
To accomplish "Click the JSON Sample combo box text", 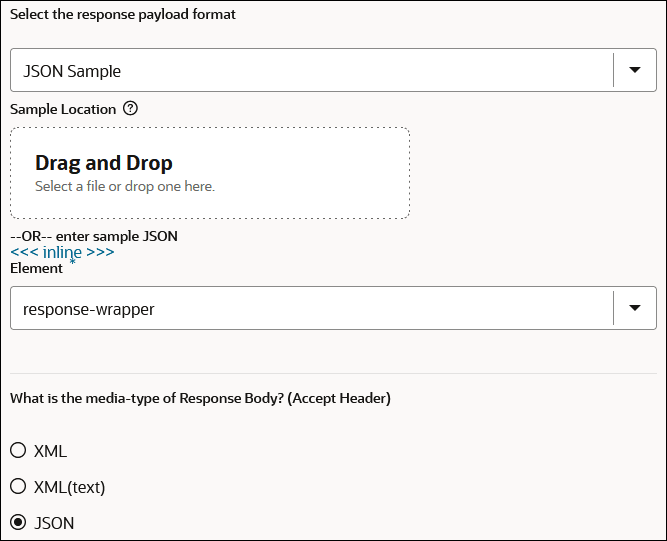I will 72,71.
